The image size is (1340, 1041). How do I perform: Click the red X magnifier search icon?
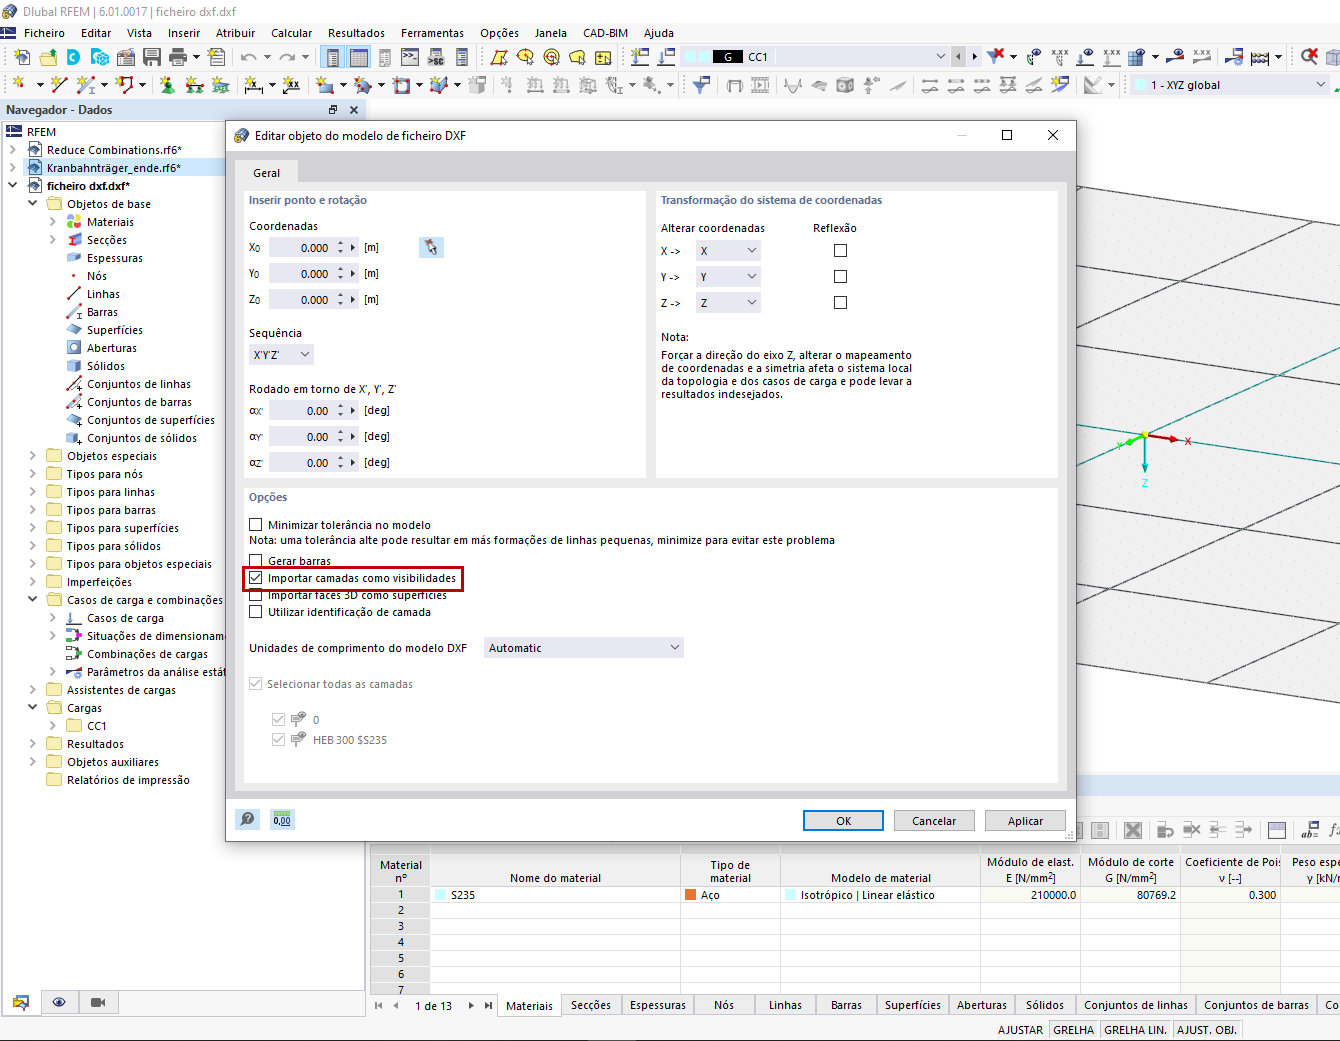pyautogui.click(x=1309, y=56)
